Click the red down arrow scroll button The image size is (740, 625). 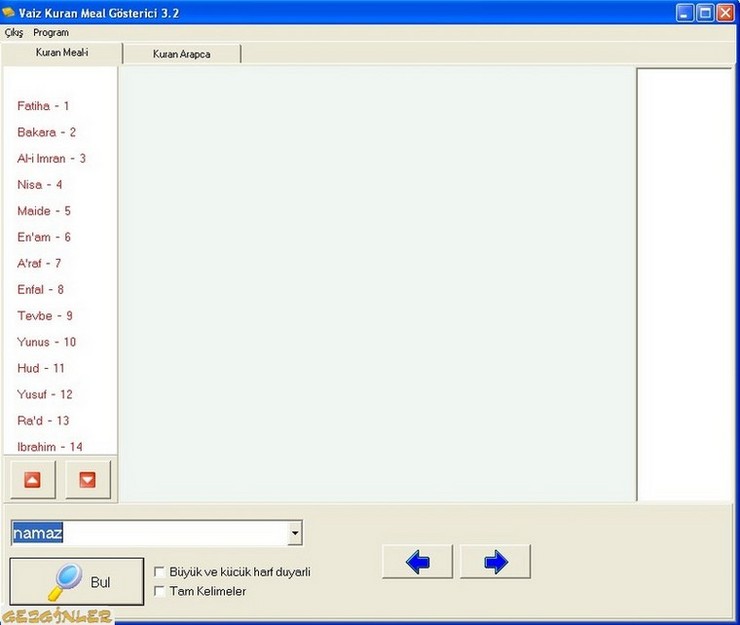tap(88, 480)
